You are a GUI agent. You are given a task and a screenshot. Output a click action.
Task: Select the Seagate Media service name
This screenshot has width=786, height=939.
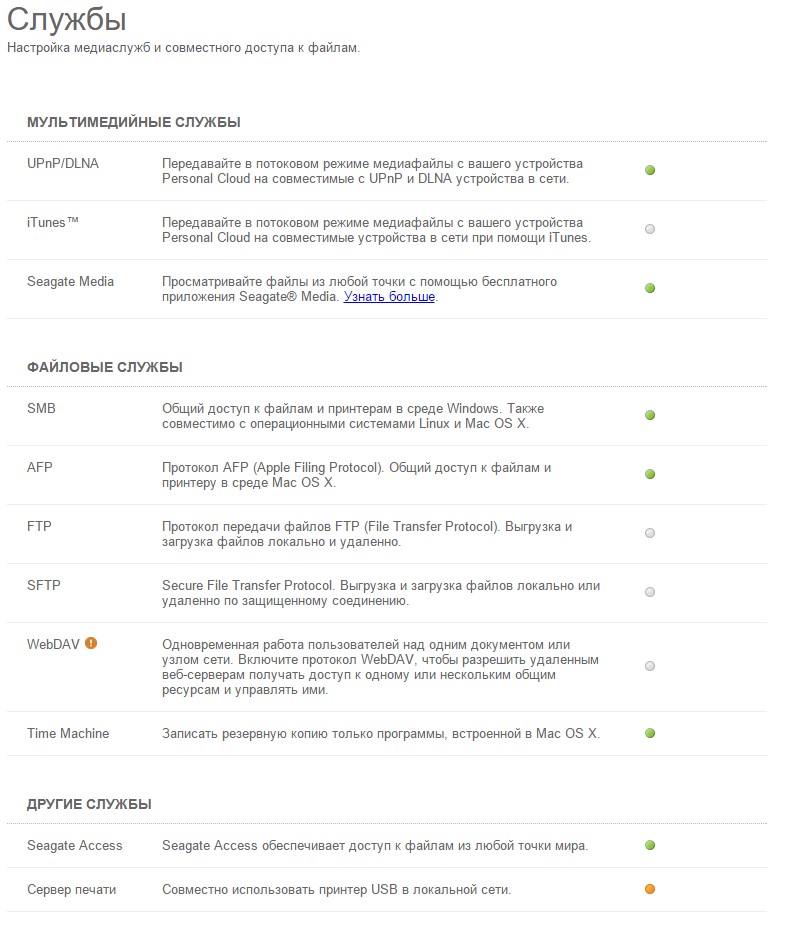(70, 282)
